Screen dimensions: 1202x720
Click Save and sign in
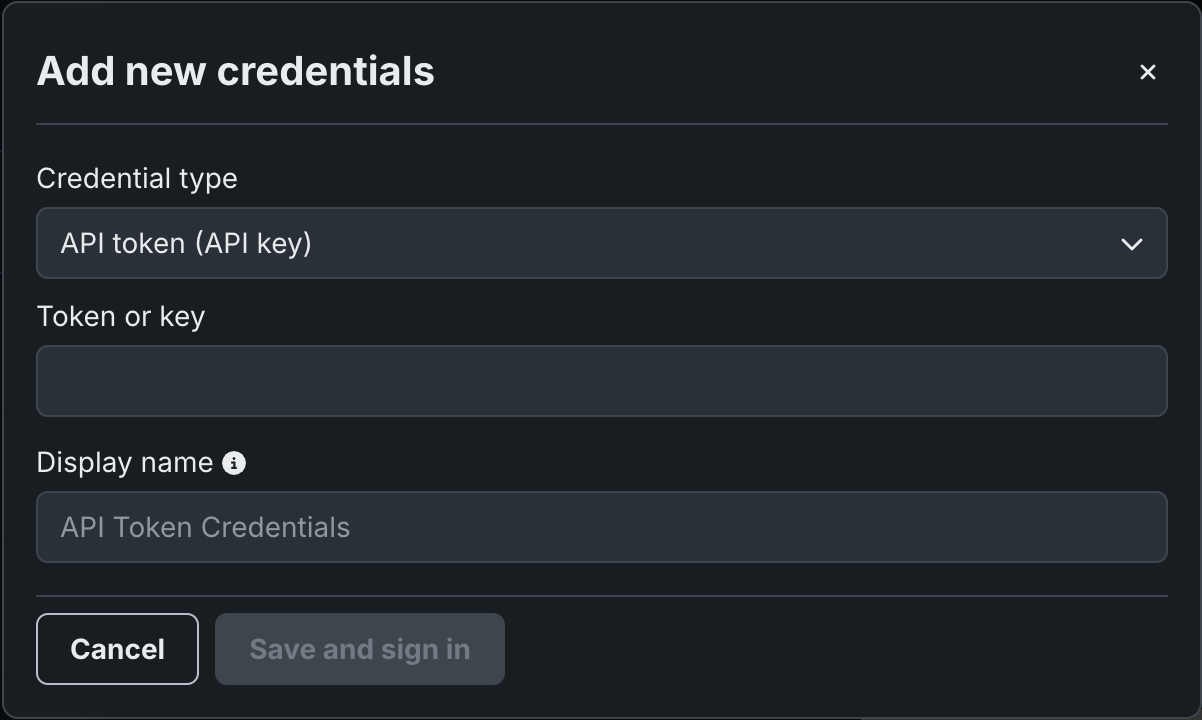pos(359,649)
